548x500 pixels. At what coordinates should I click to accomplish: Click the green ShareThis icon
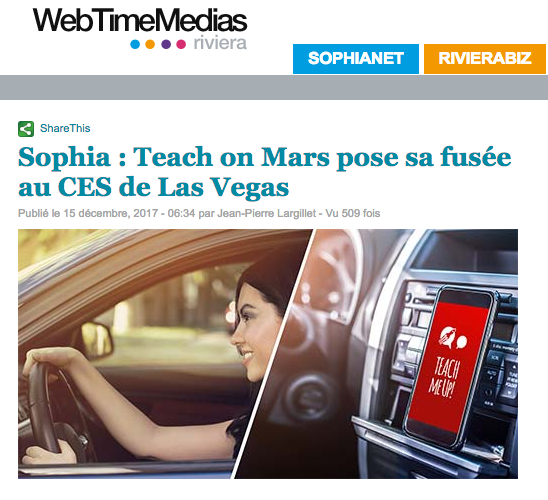click(x=26, y=129)
